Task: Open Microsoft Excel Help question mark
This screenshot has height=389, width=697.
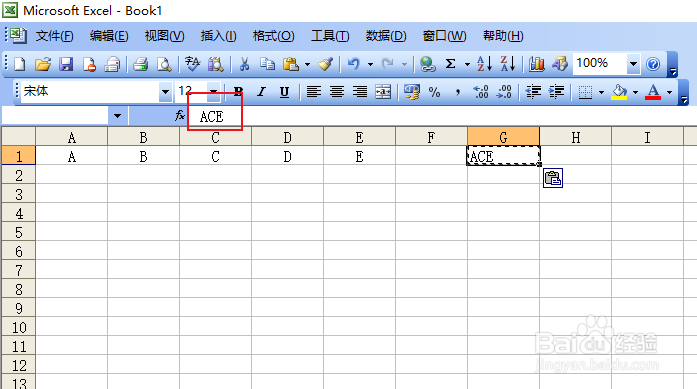Action: tap(653, 64)
